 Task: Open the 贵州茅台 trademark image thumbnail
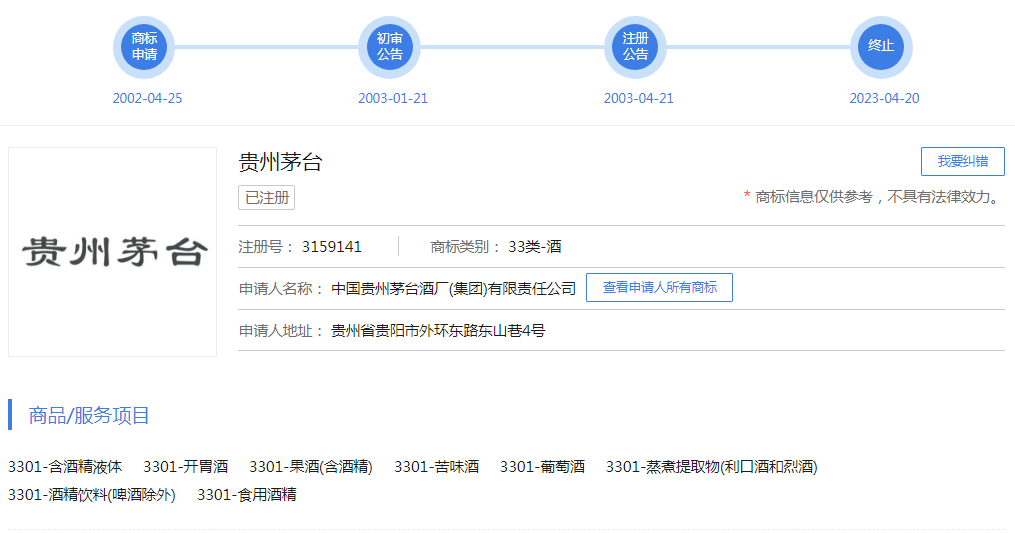pos(113,252)
